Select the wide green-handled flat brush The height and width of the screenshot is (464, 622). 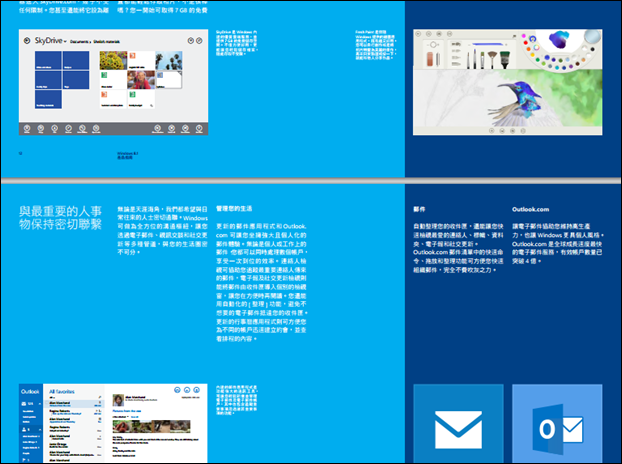[x=505, y=59]
